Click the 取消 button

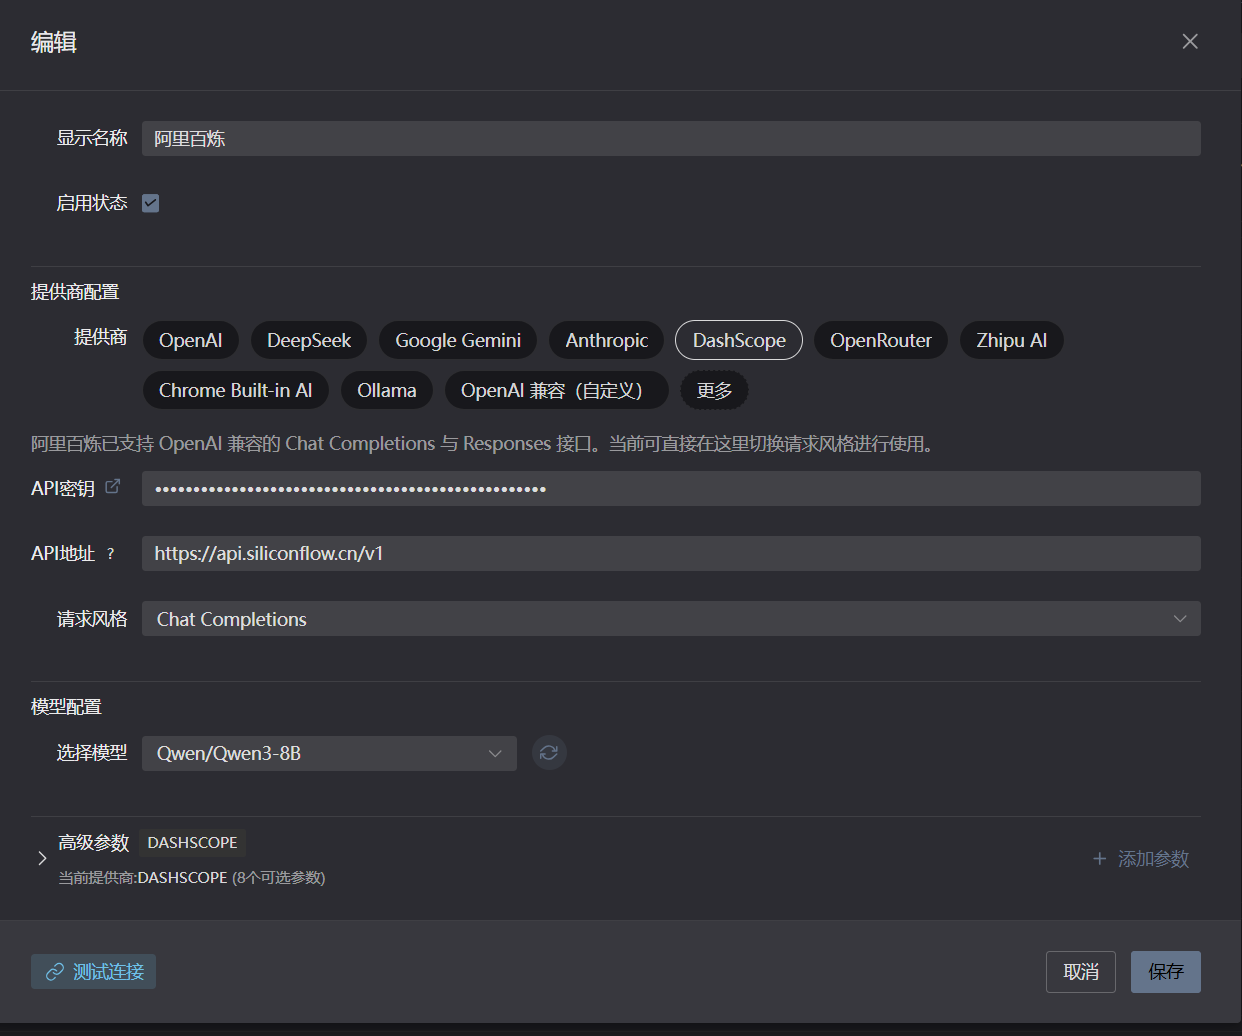point(1081,972)
